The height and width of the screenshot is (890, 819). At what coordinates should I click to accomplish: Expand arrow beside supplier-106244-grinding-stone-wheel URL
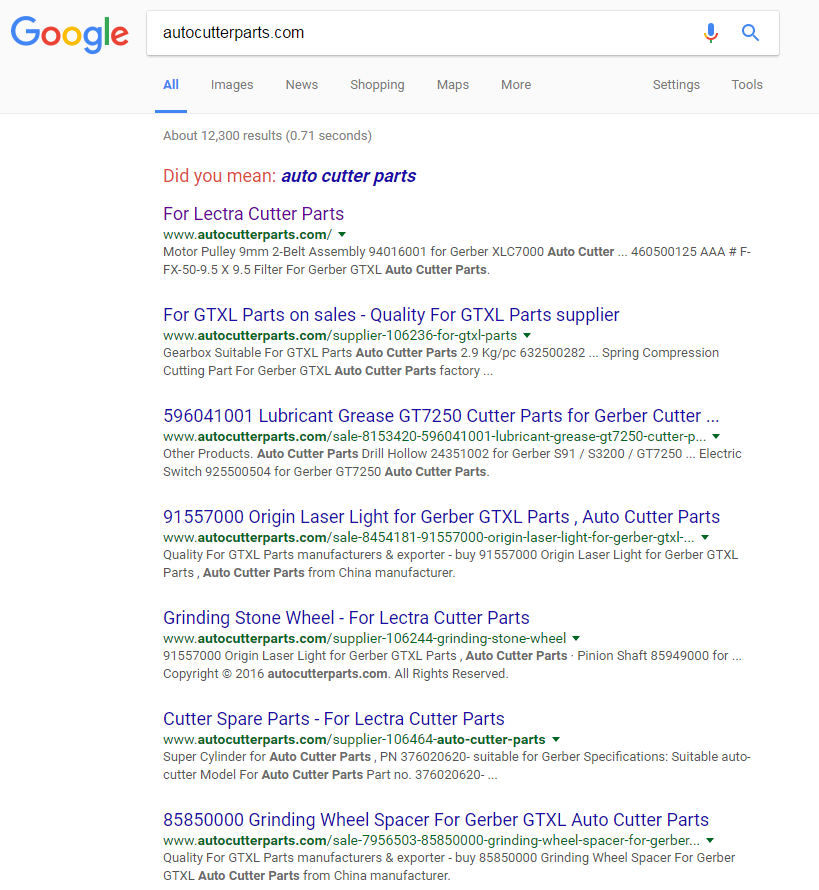(x=576, y=639)
